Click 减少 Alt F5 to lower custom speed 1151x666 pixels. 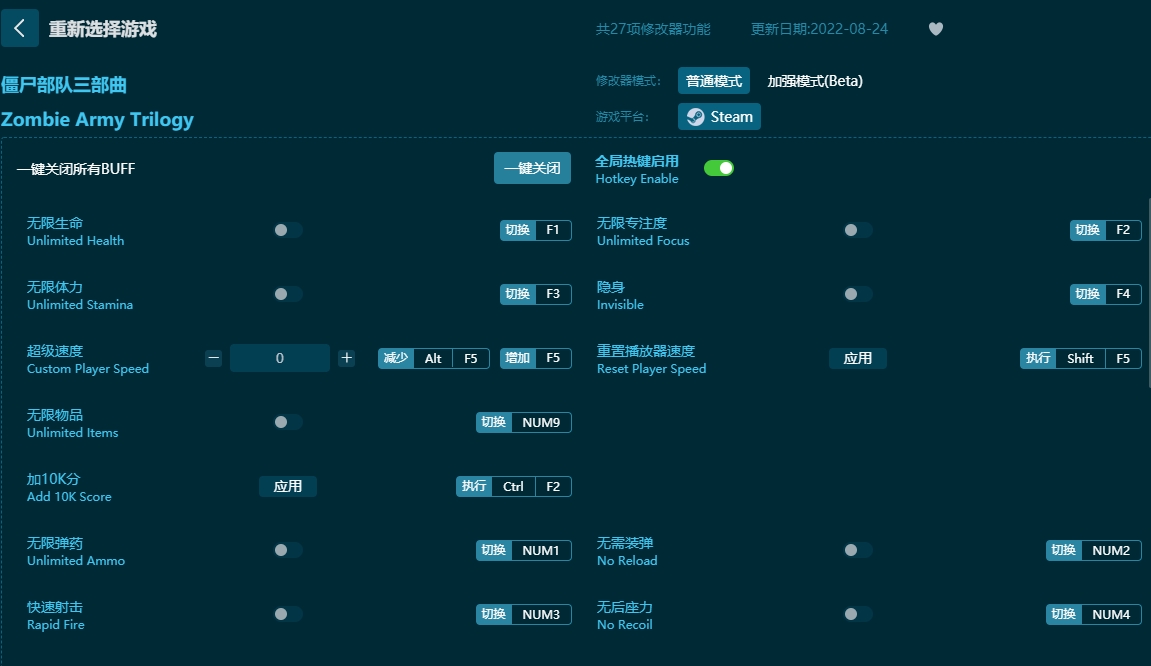coord(433,357)
